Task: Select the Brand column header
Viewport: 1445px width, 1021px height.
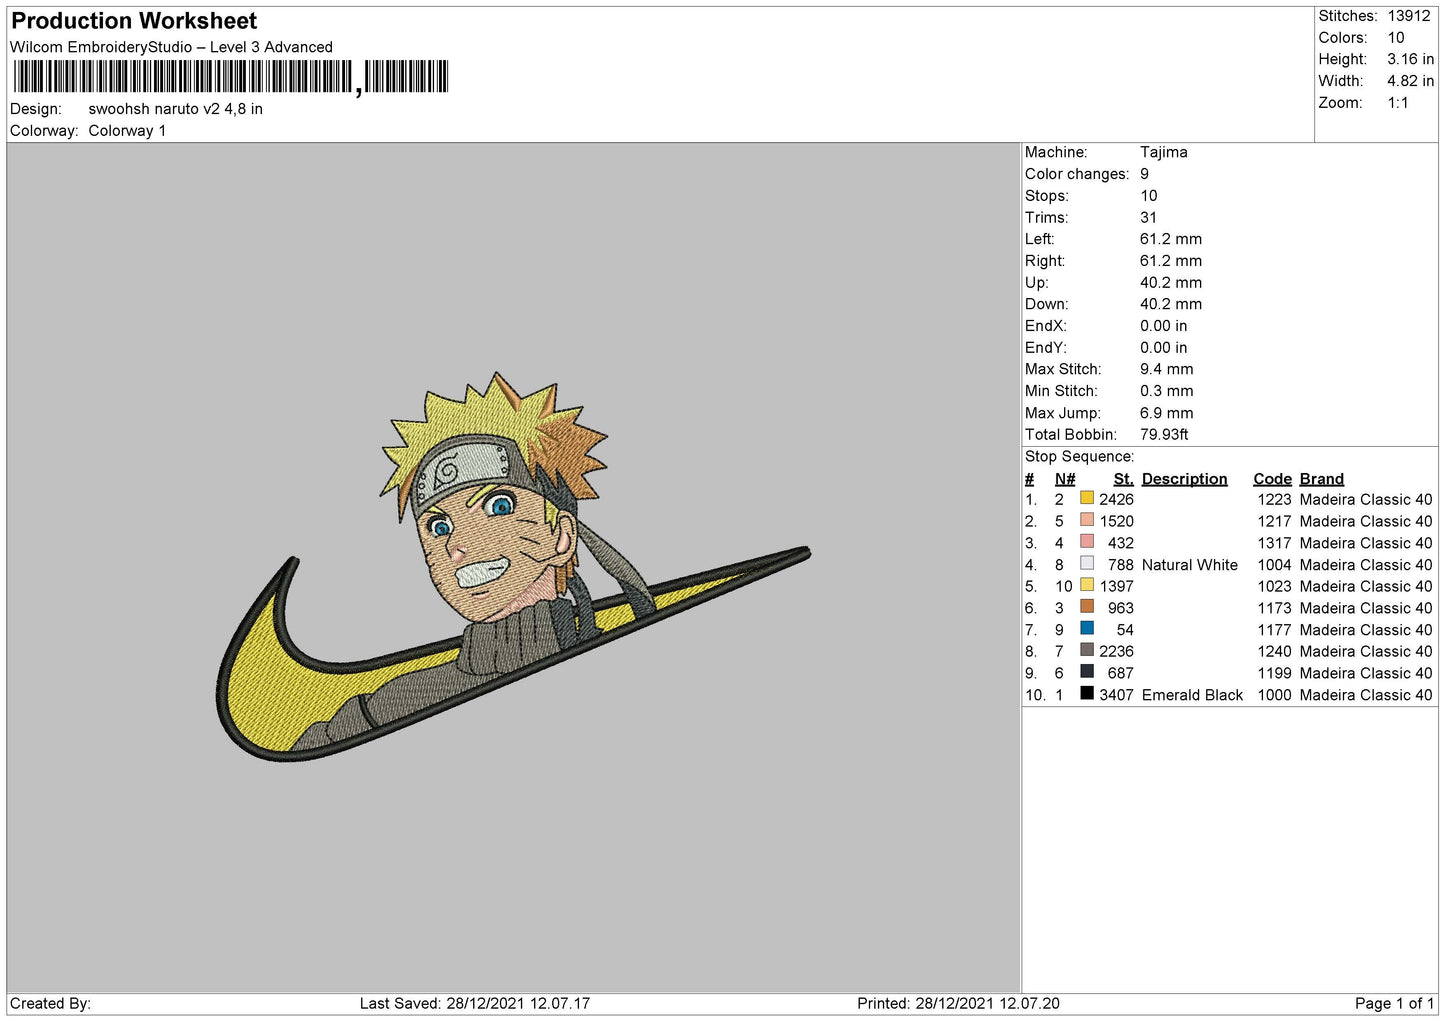Action: [1321, 479]
